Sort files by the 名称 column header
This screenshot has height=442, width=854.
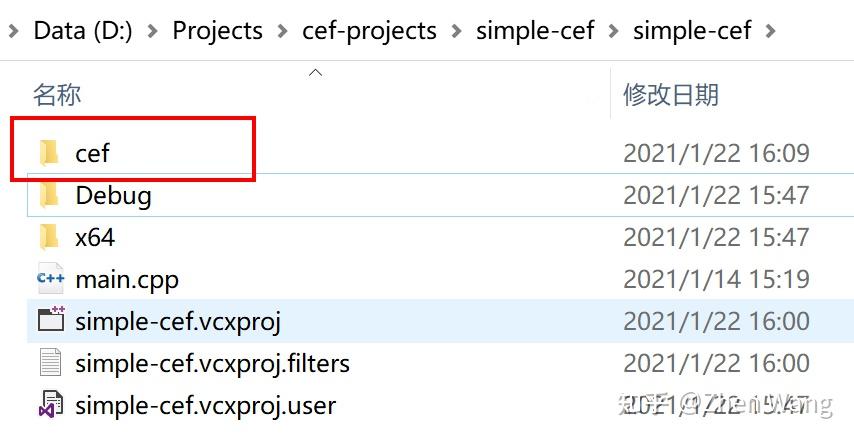click(x=57, y=95)
